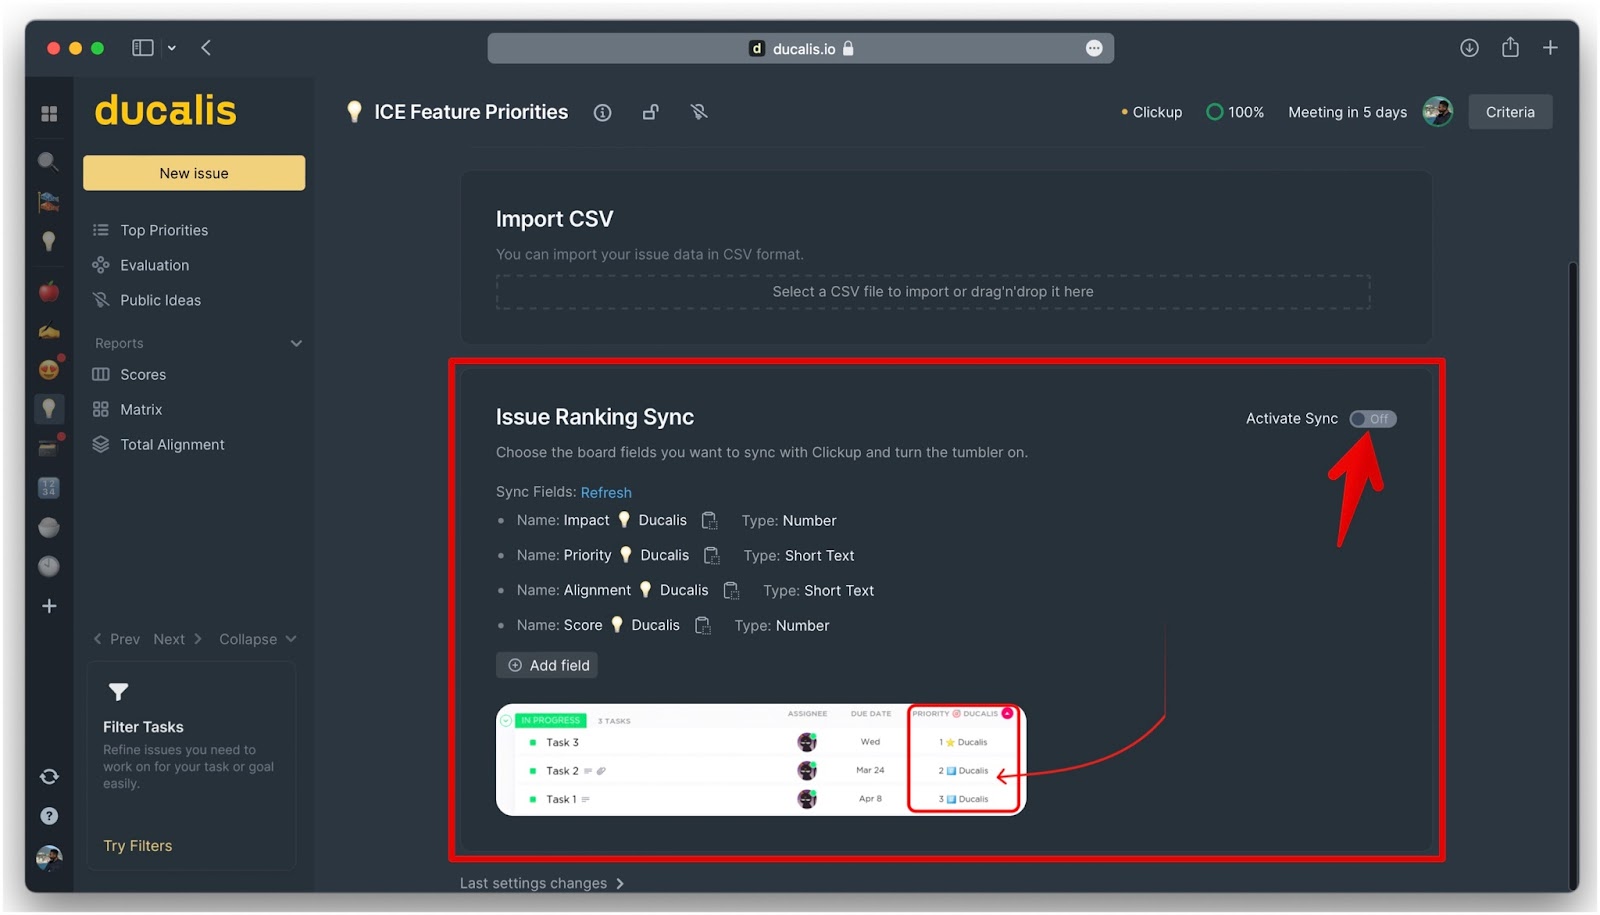
Task: Click the Safari share icon
Action: click(1510, 47)
